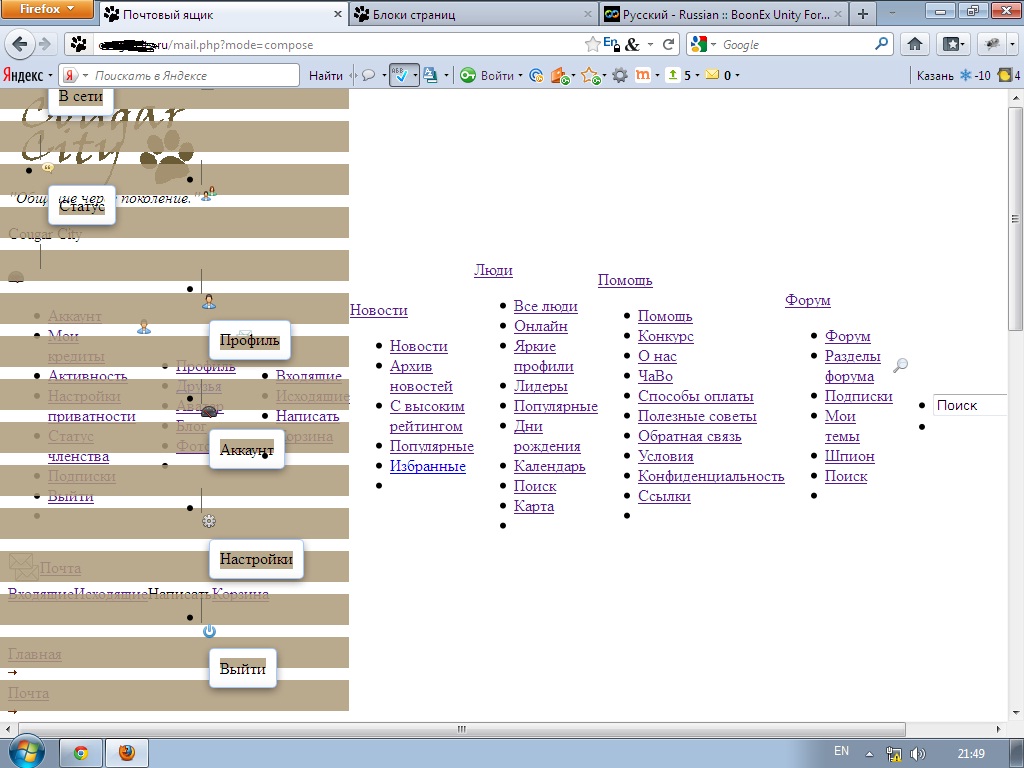Viewport: 1024px width, 768px height.
Task: Click the Способы оплаты link
Action: click(x=695, y=396)
